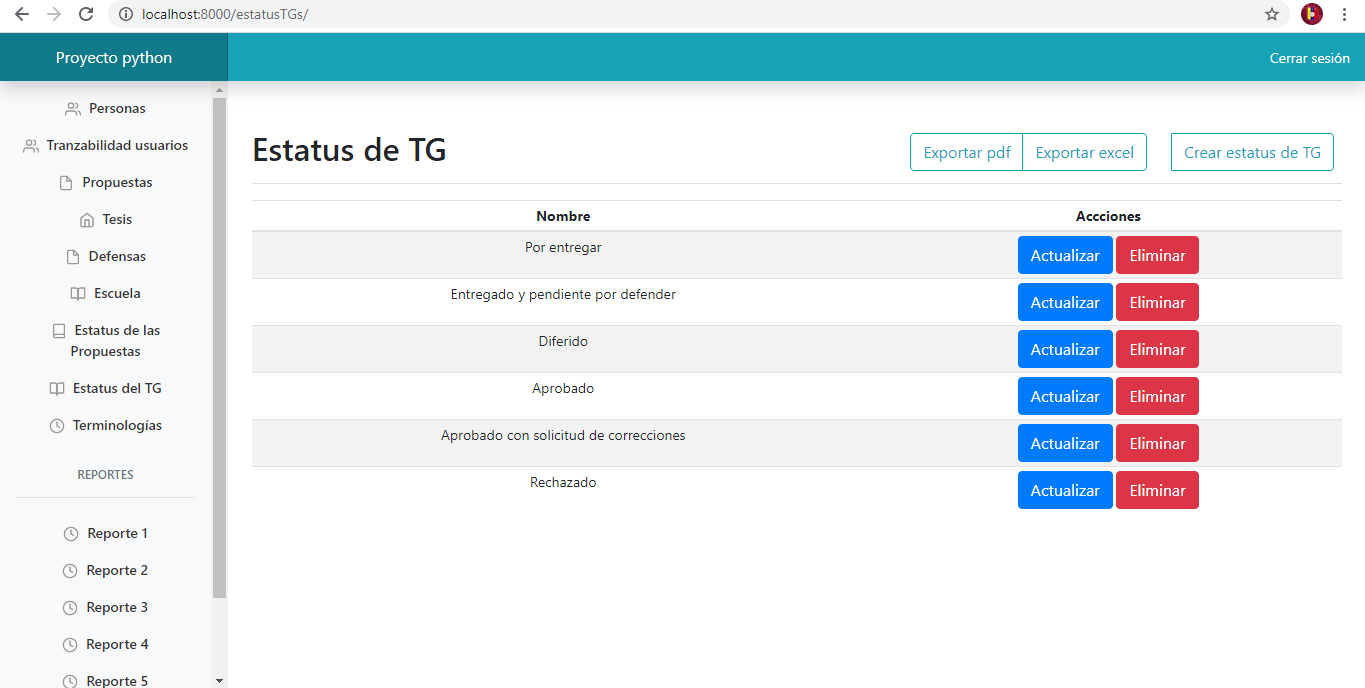
Task: Click the sidebar scrollbar down arrow
Action: pos(219,680)
